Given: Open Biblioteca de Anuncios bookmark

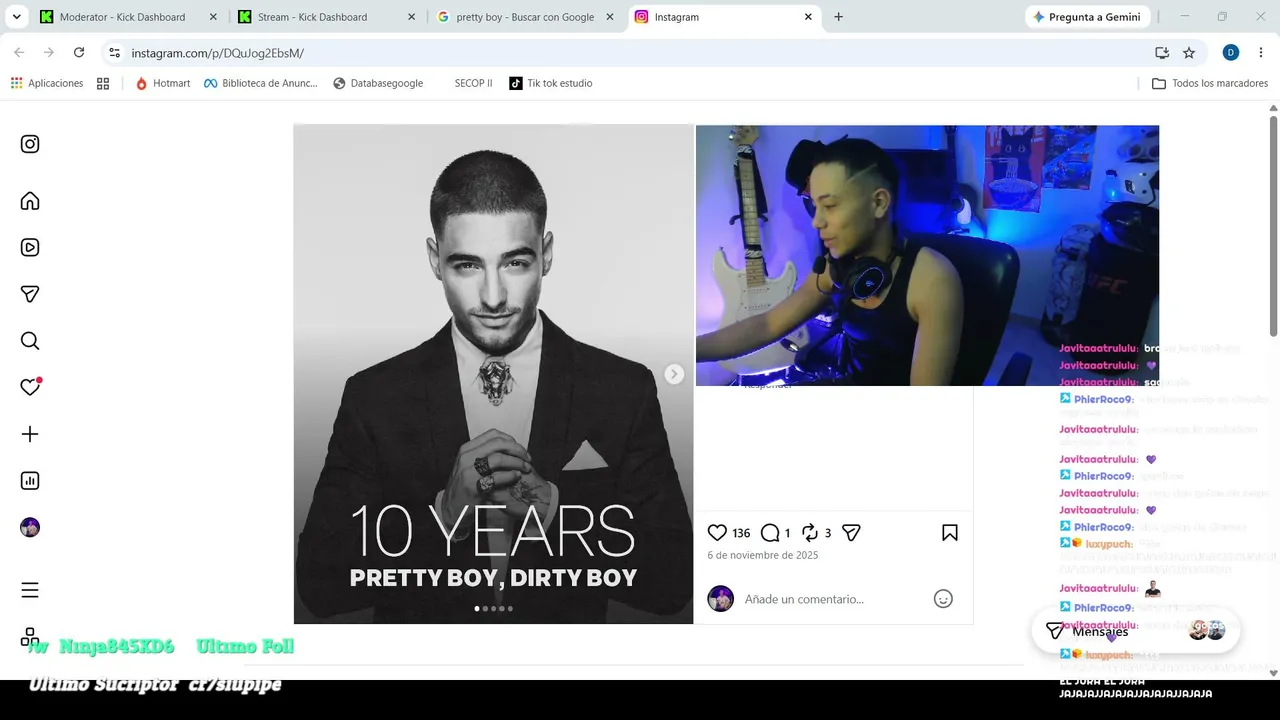Looking at the screenshot, I should click(260, 83).
